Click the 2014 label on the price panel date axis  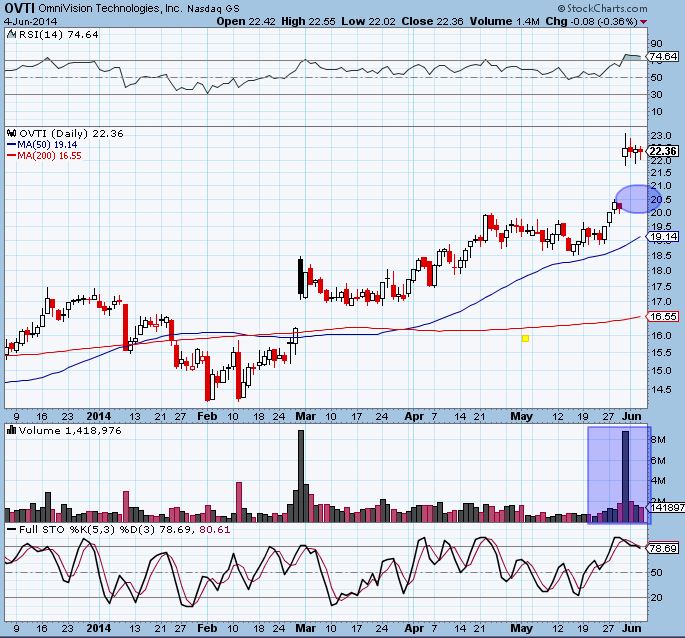[x=99, y=416]
